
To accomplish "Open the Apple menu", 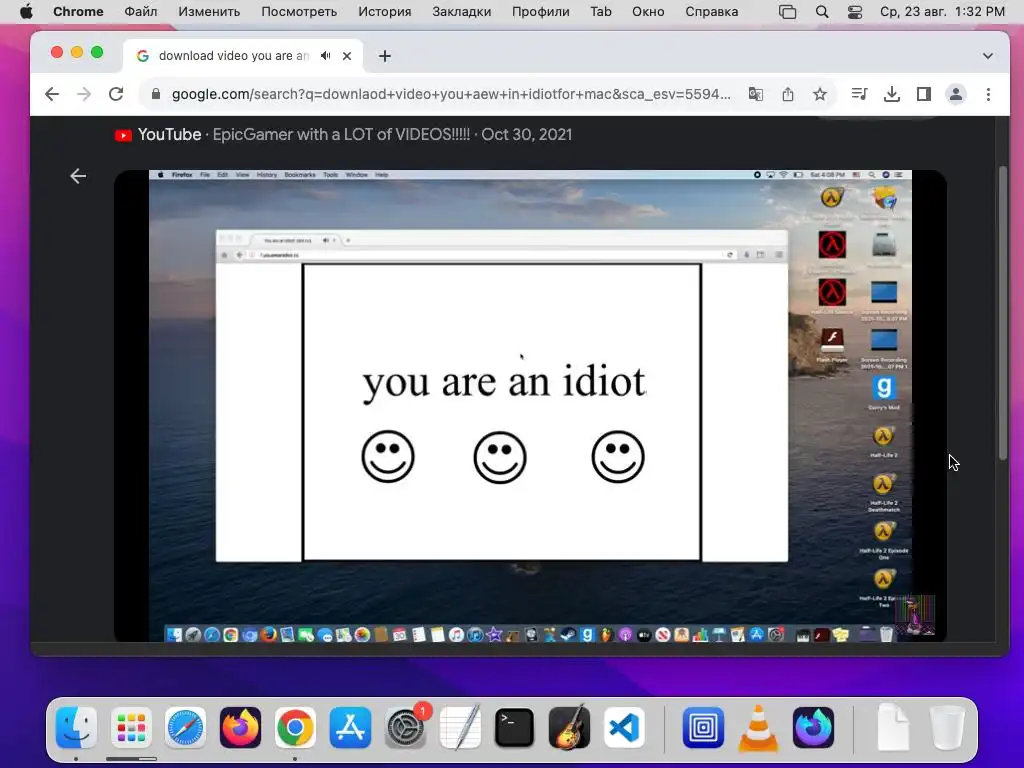I will [26, 12].
